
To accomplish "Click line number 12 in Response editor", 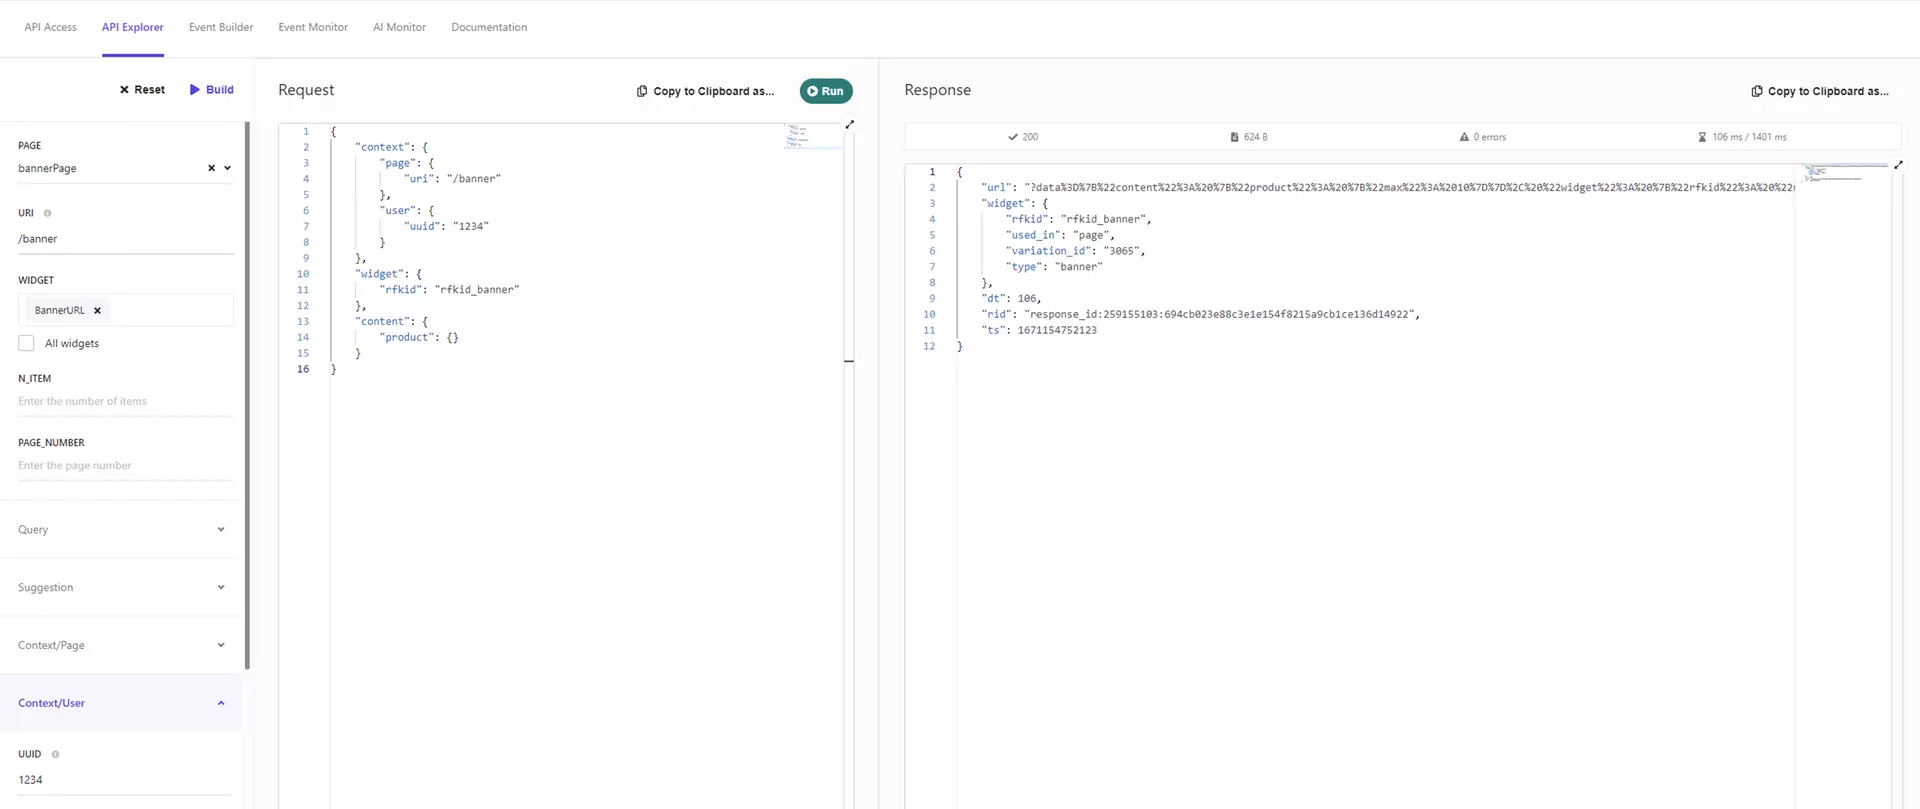I will pos(929,347).
